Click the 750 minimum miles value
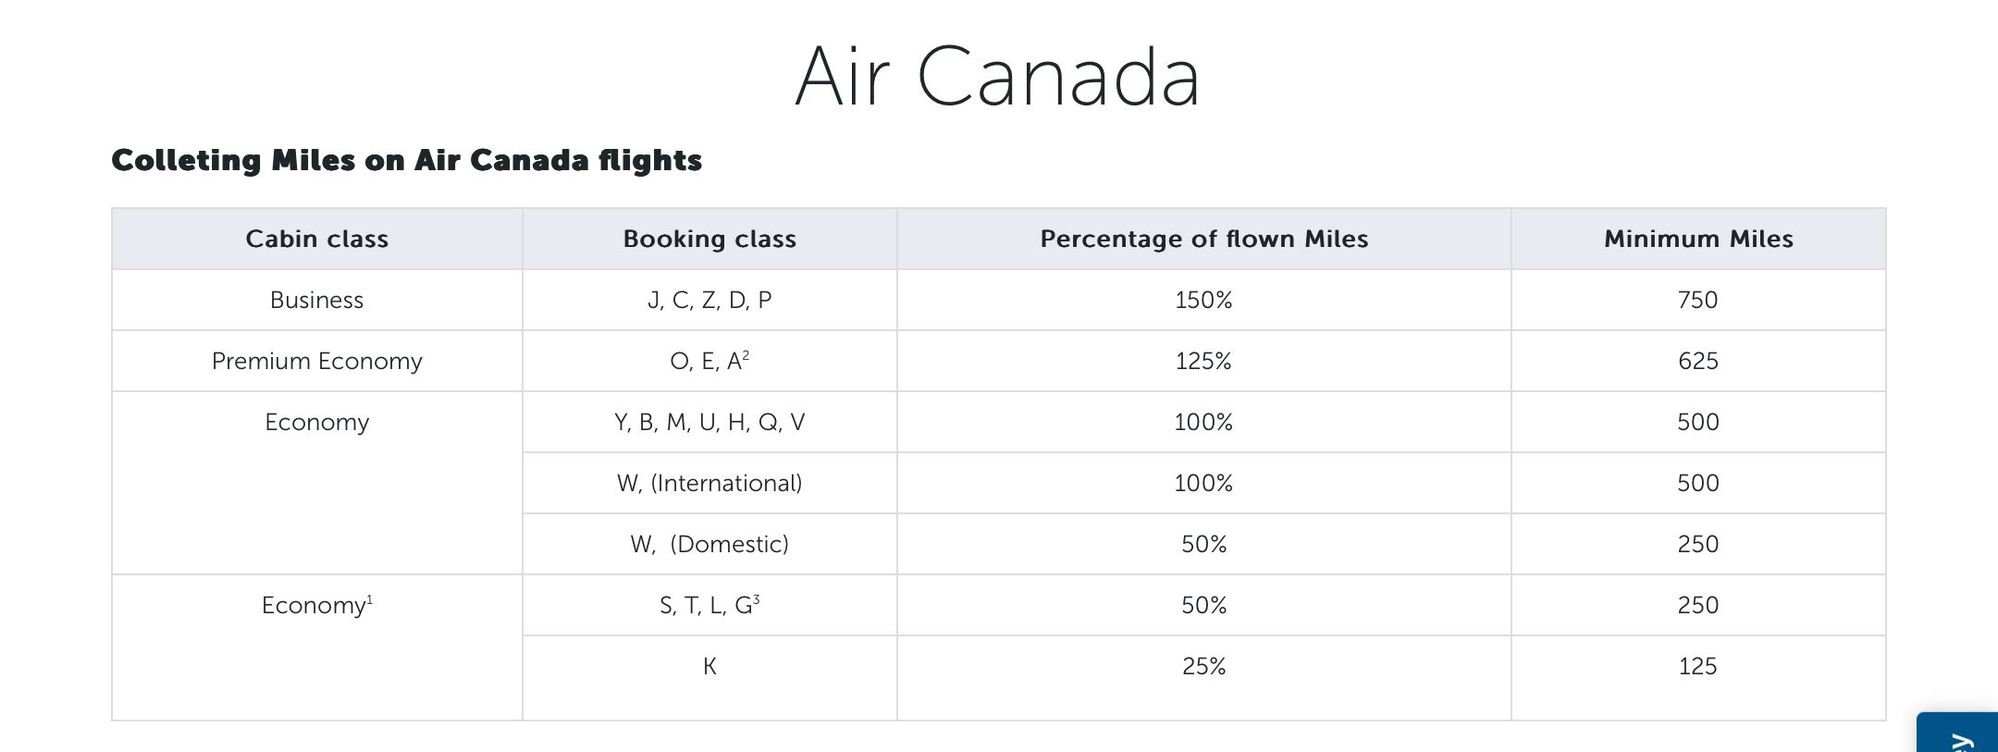This screenshot has height=752, width=1998. pyautogui.click(x=1698, y=300)
